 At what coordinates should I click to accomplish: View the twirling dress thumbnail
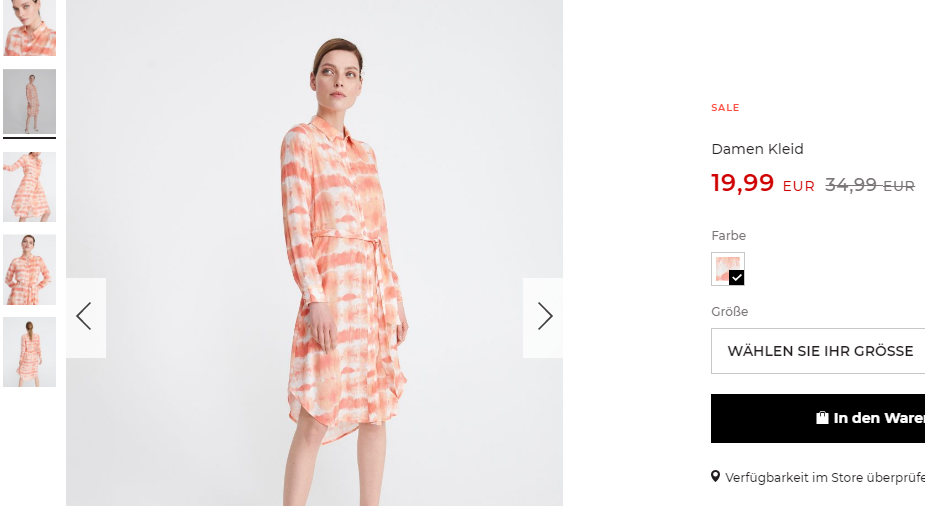tap(29, 187)
